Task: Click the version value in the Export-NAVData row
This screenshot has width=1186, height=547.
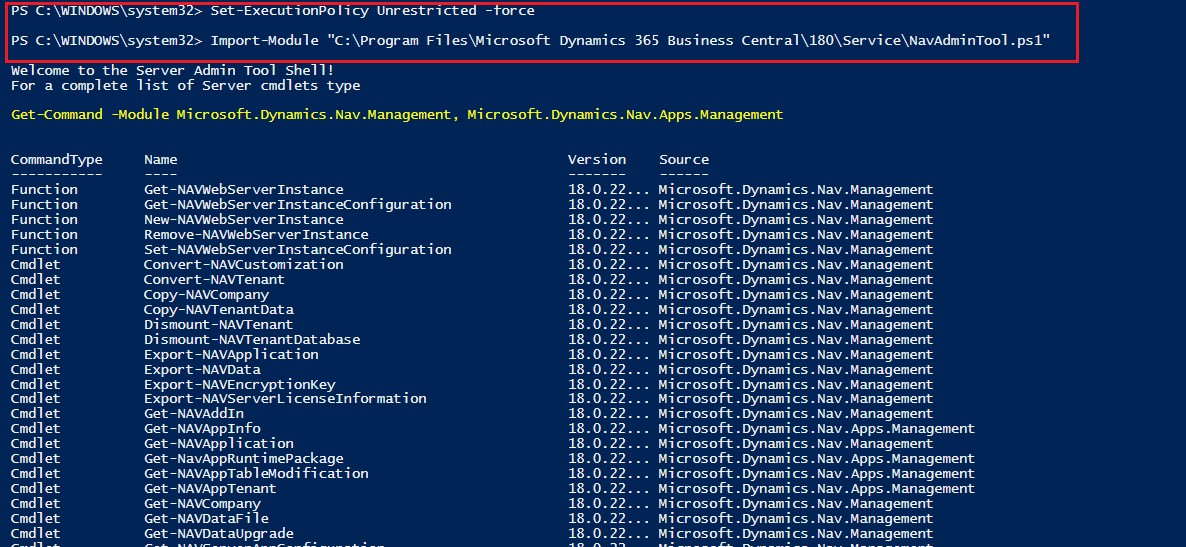Action: pyautogui.click(x=609, y=369)
